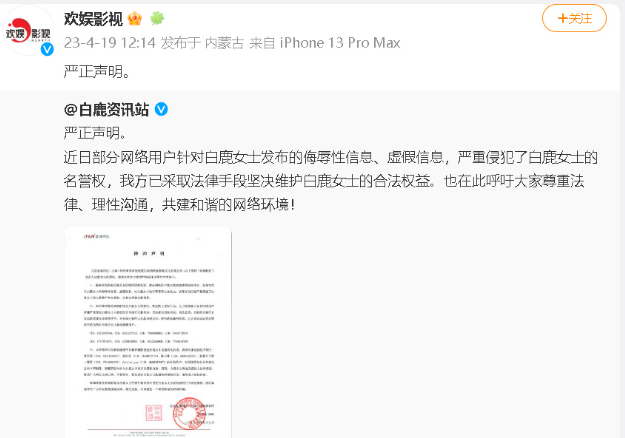Click the green clover badge icon

[x=157, y=18]
